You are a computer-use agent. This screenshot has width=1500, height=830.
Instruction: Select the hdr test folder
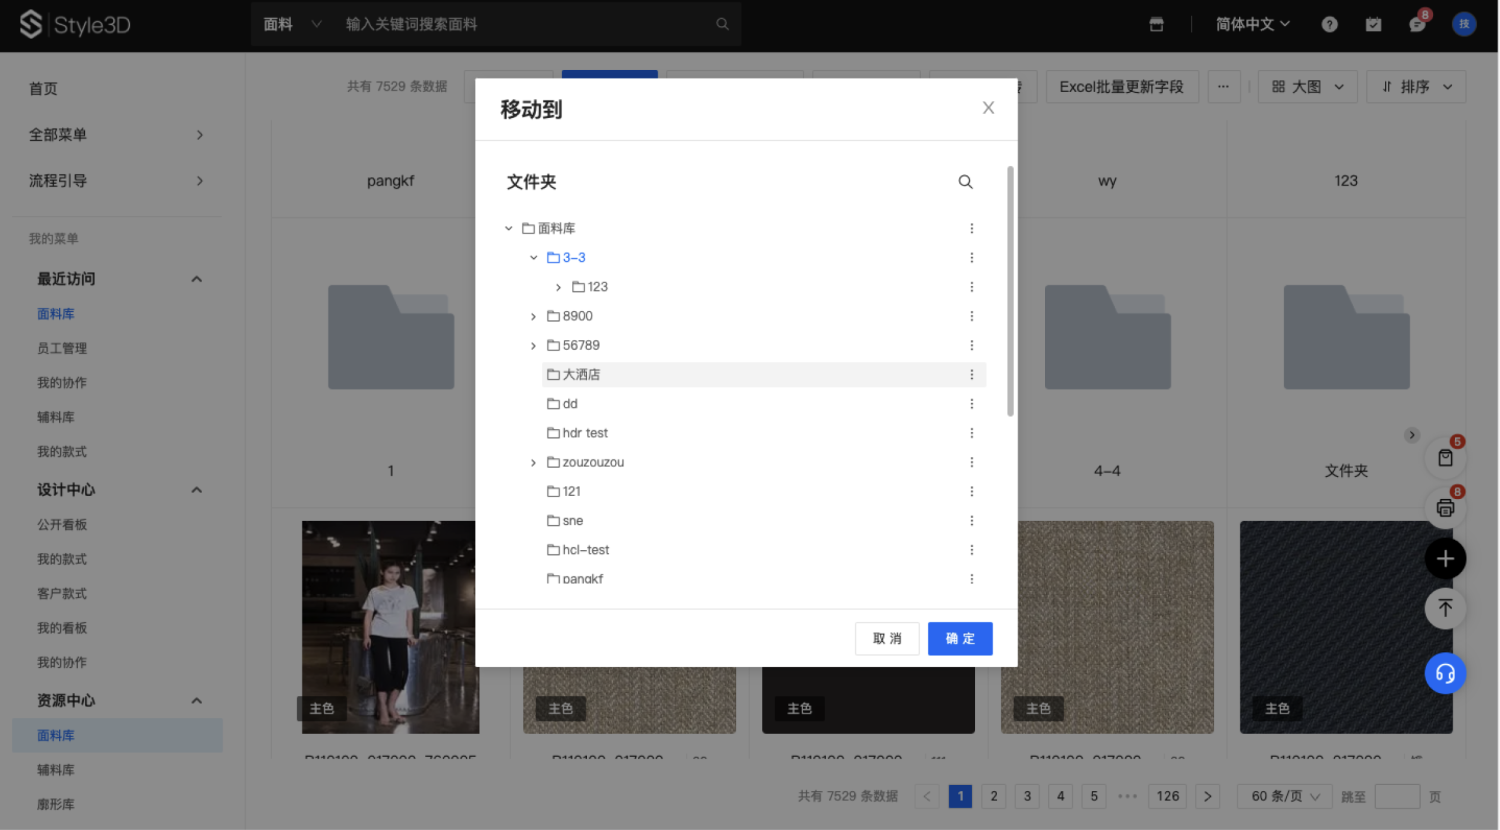(x=585, y=433)
